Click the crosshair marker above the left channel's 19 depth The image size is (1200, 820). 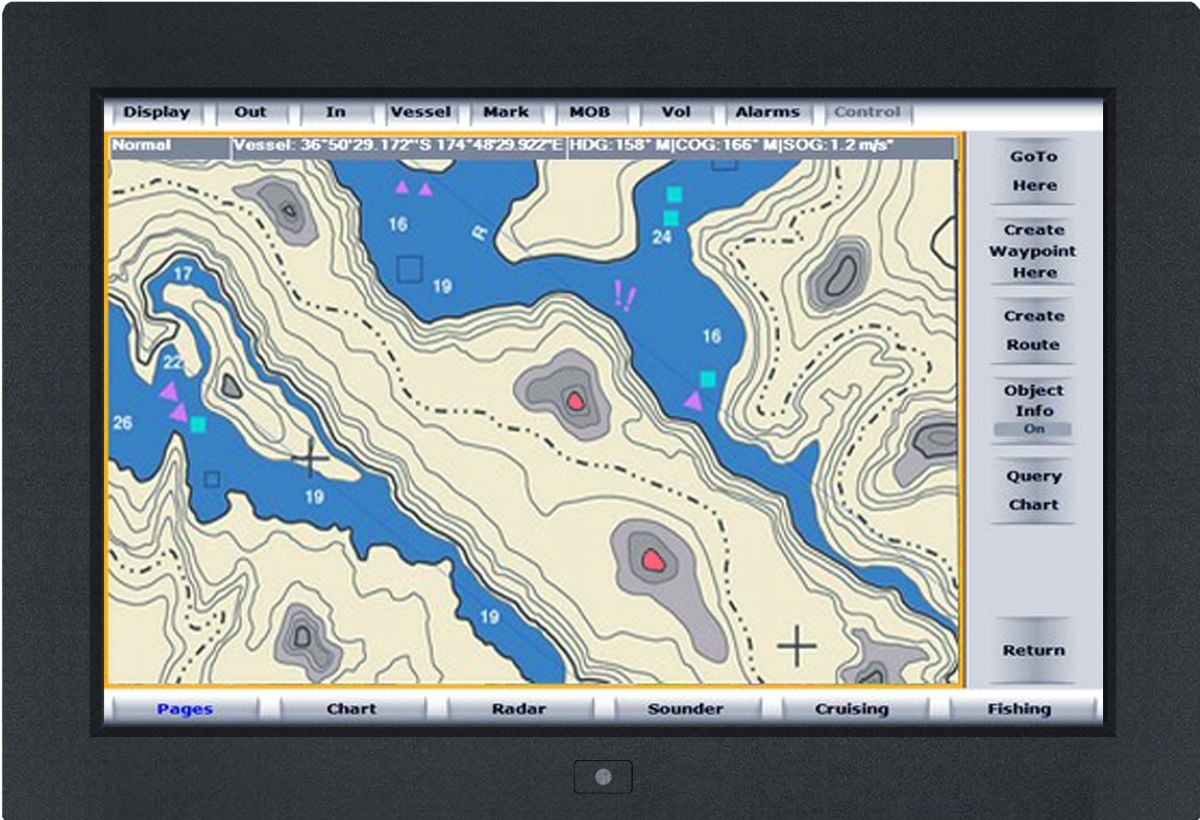(x=310, y=459)
